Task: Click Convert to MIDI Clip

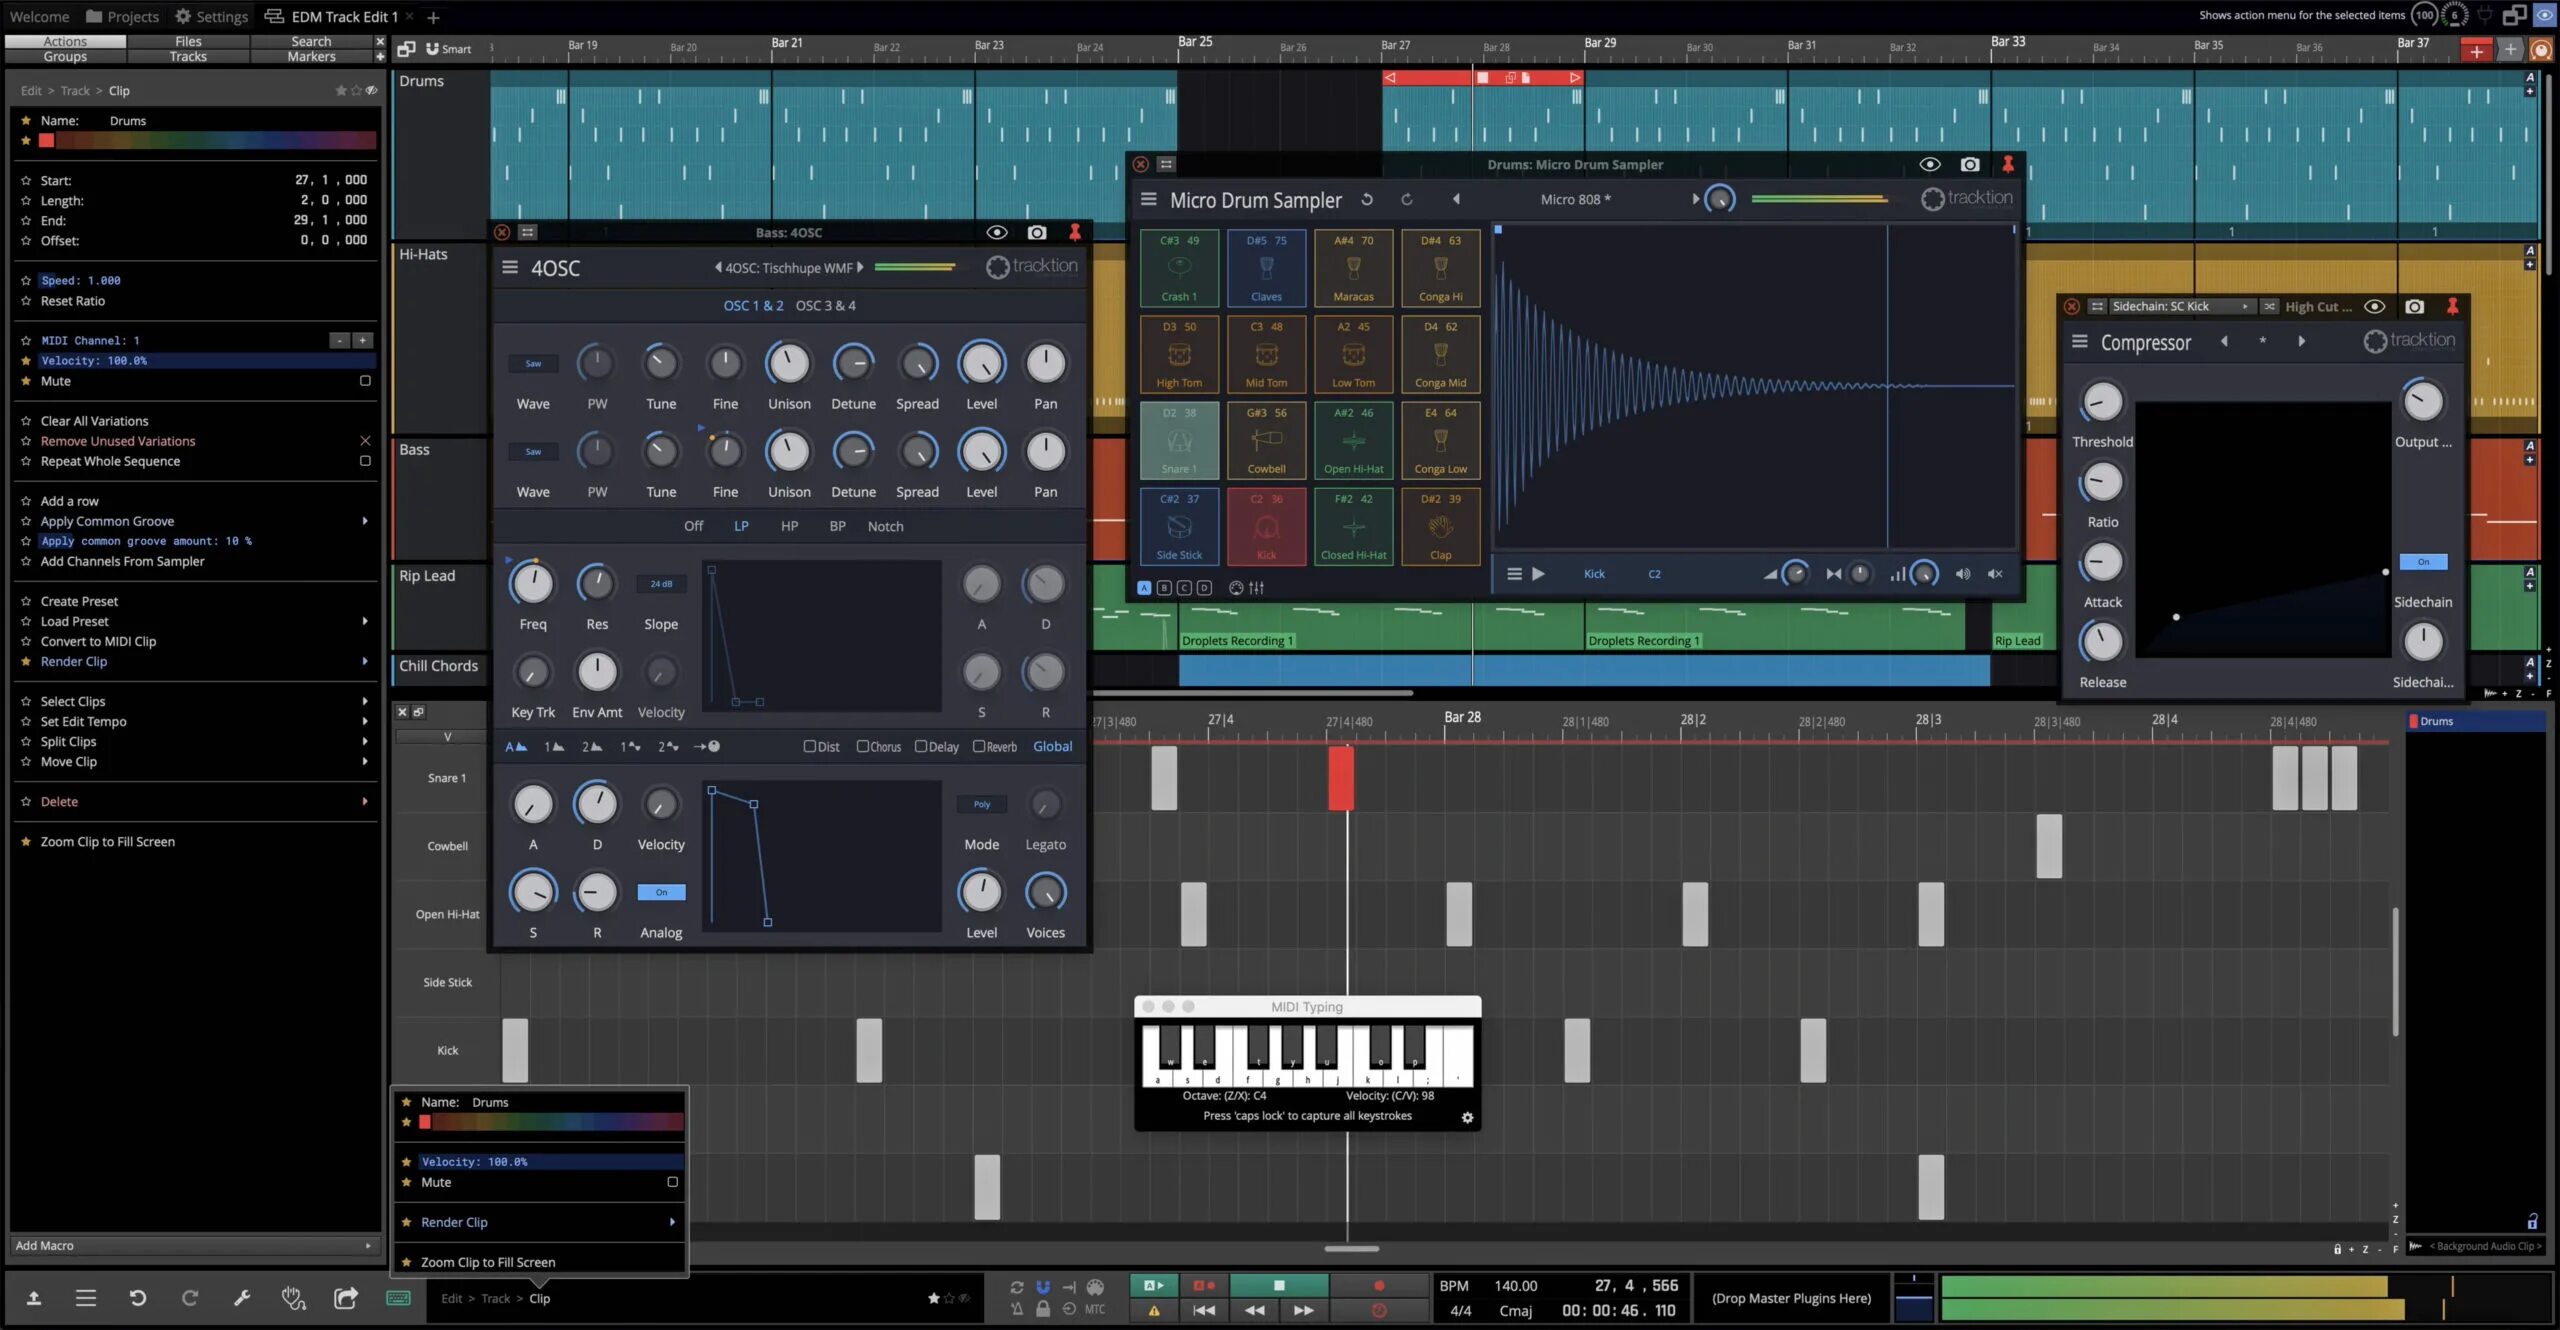Action: [x=98, y=641]
